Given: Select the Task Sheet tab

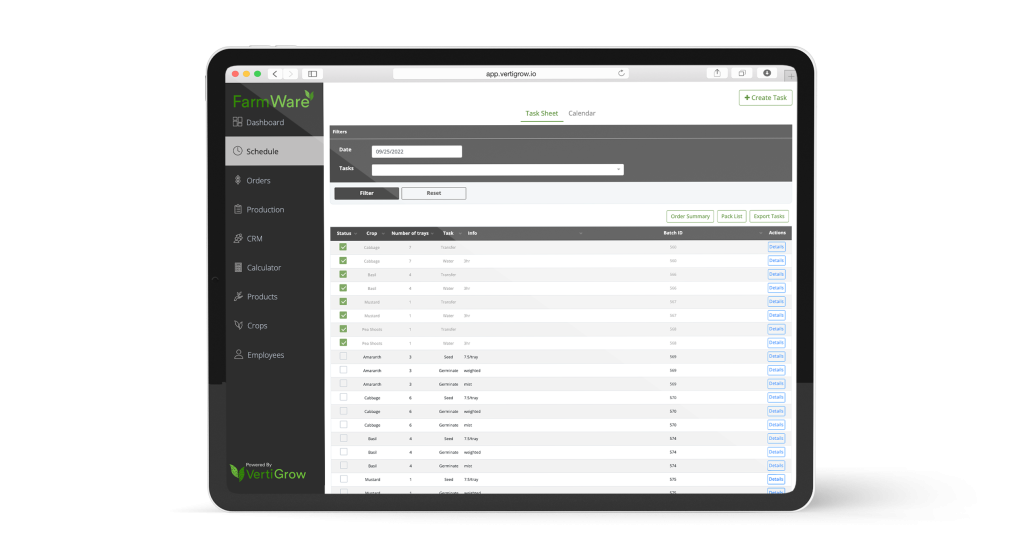Looking at the screenshot, I should click(542, 114).
